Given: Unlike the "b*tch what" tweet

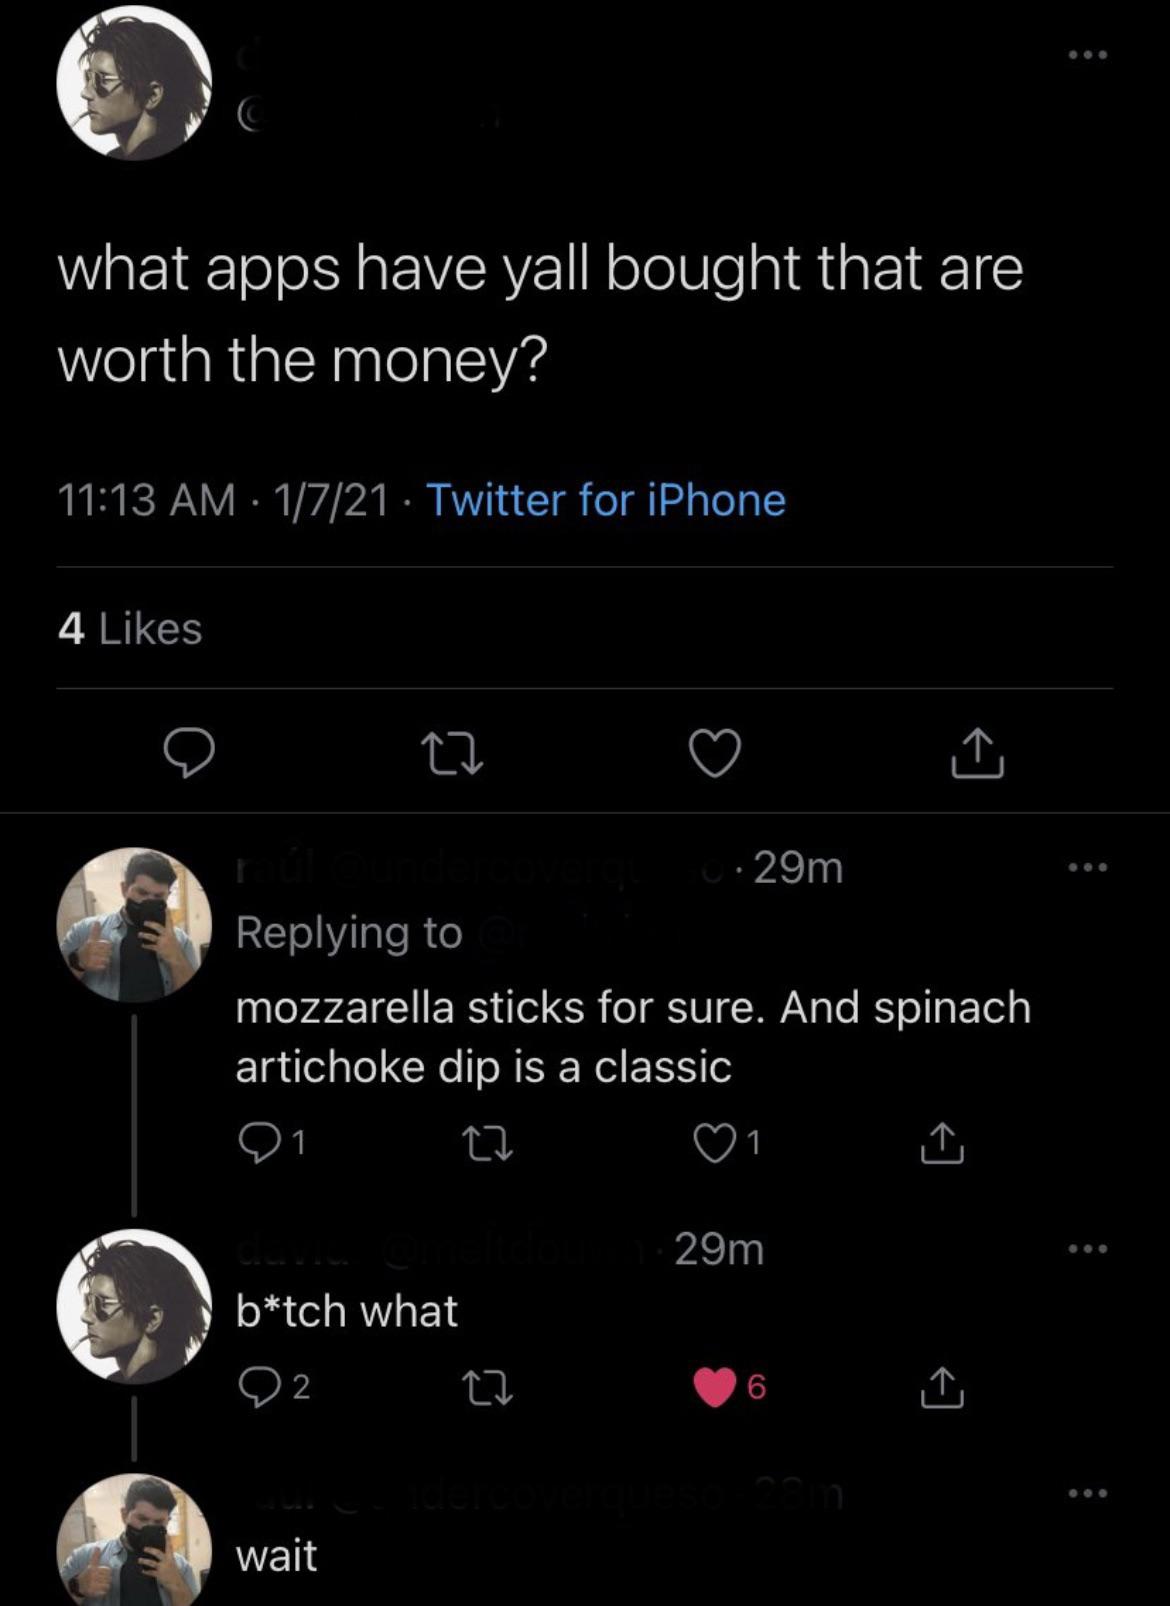Looking at the screenshot, I should point(714,1386).
